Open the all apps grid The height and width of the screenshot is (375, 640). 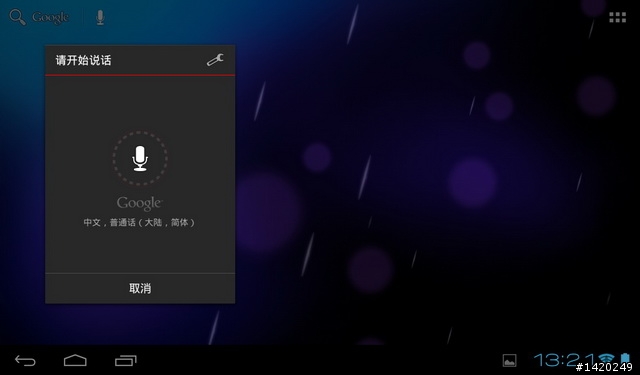(618, 17)
